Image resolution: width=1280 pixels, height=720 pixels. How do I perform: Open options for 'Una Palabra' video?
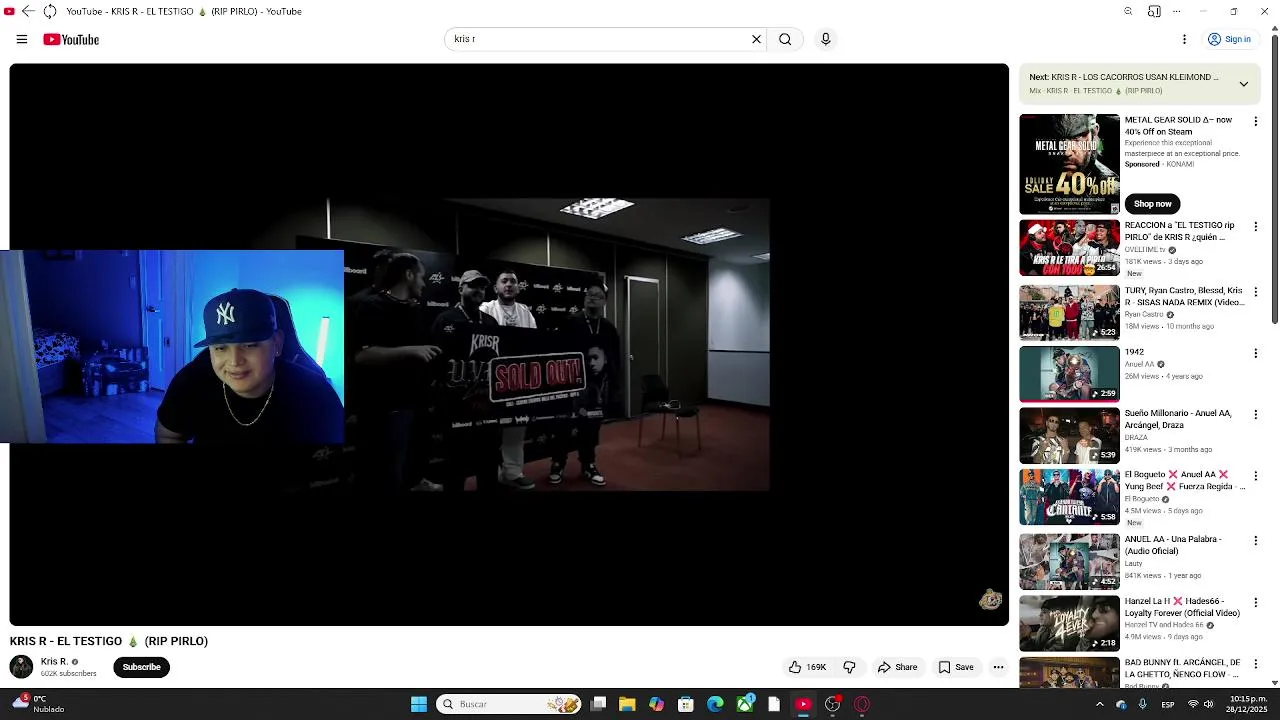tap(1255, 541)
